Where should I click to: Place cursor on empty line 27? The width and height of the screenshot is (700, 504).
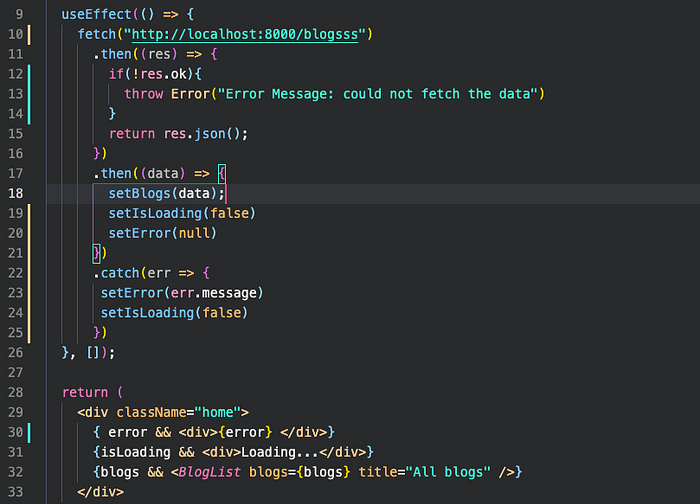(x=373, y=373)
